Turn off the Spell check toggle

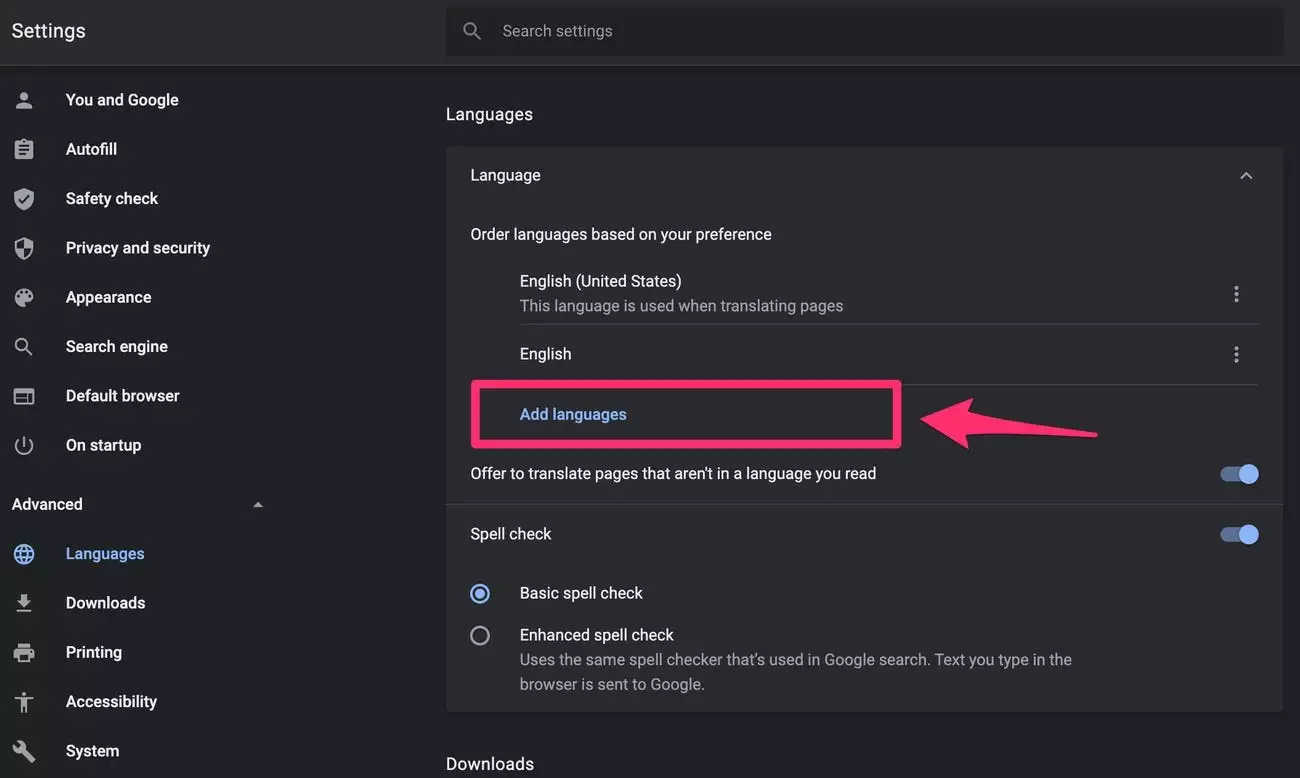coord(1239,535)
